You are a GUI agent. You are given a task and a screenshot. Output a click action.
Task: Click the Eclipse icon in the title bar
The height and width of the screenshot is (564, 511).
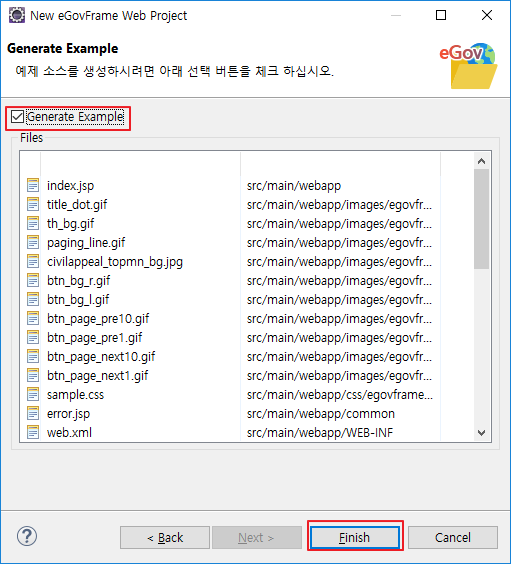click(x=17, y=15)
